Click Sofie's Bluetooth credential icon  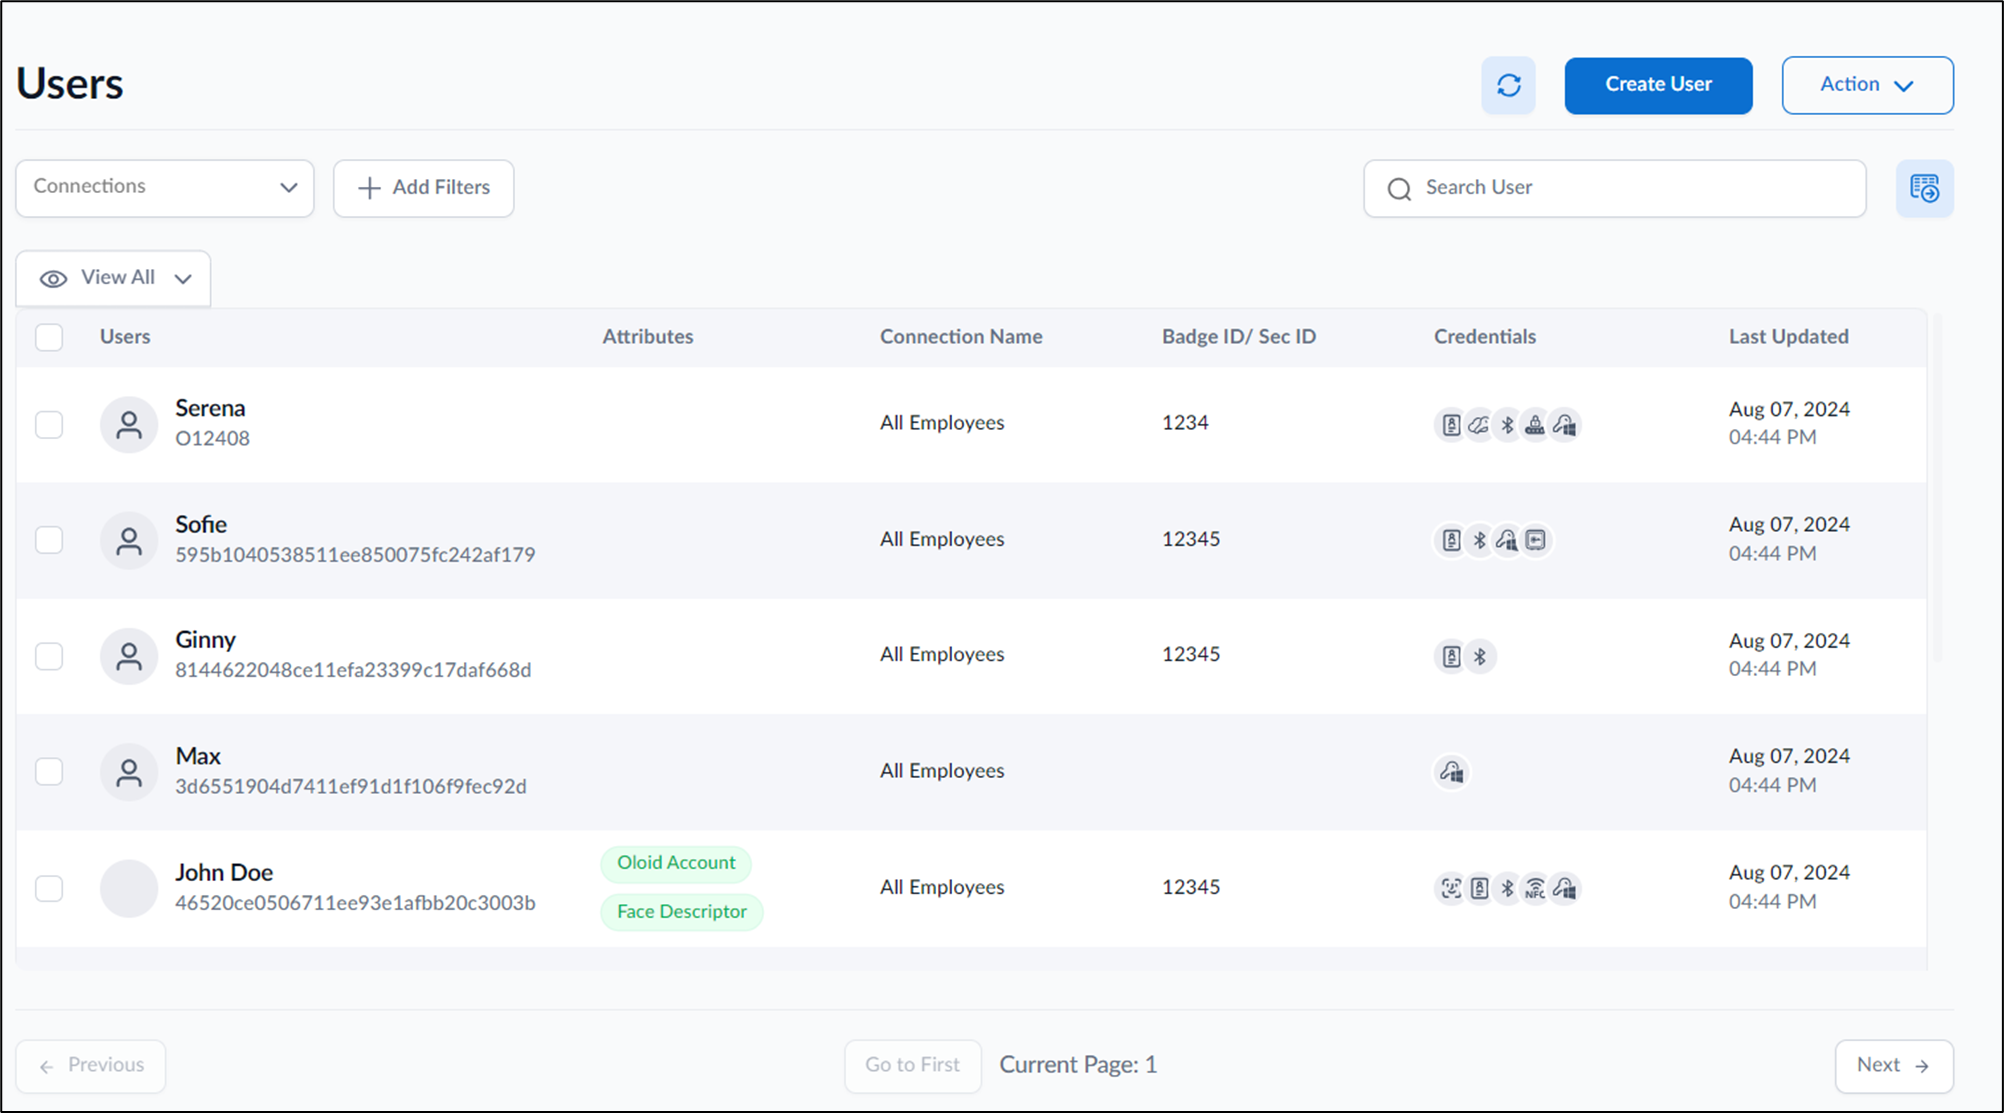(1479, 541)
